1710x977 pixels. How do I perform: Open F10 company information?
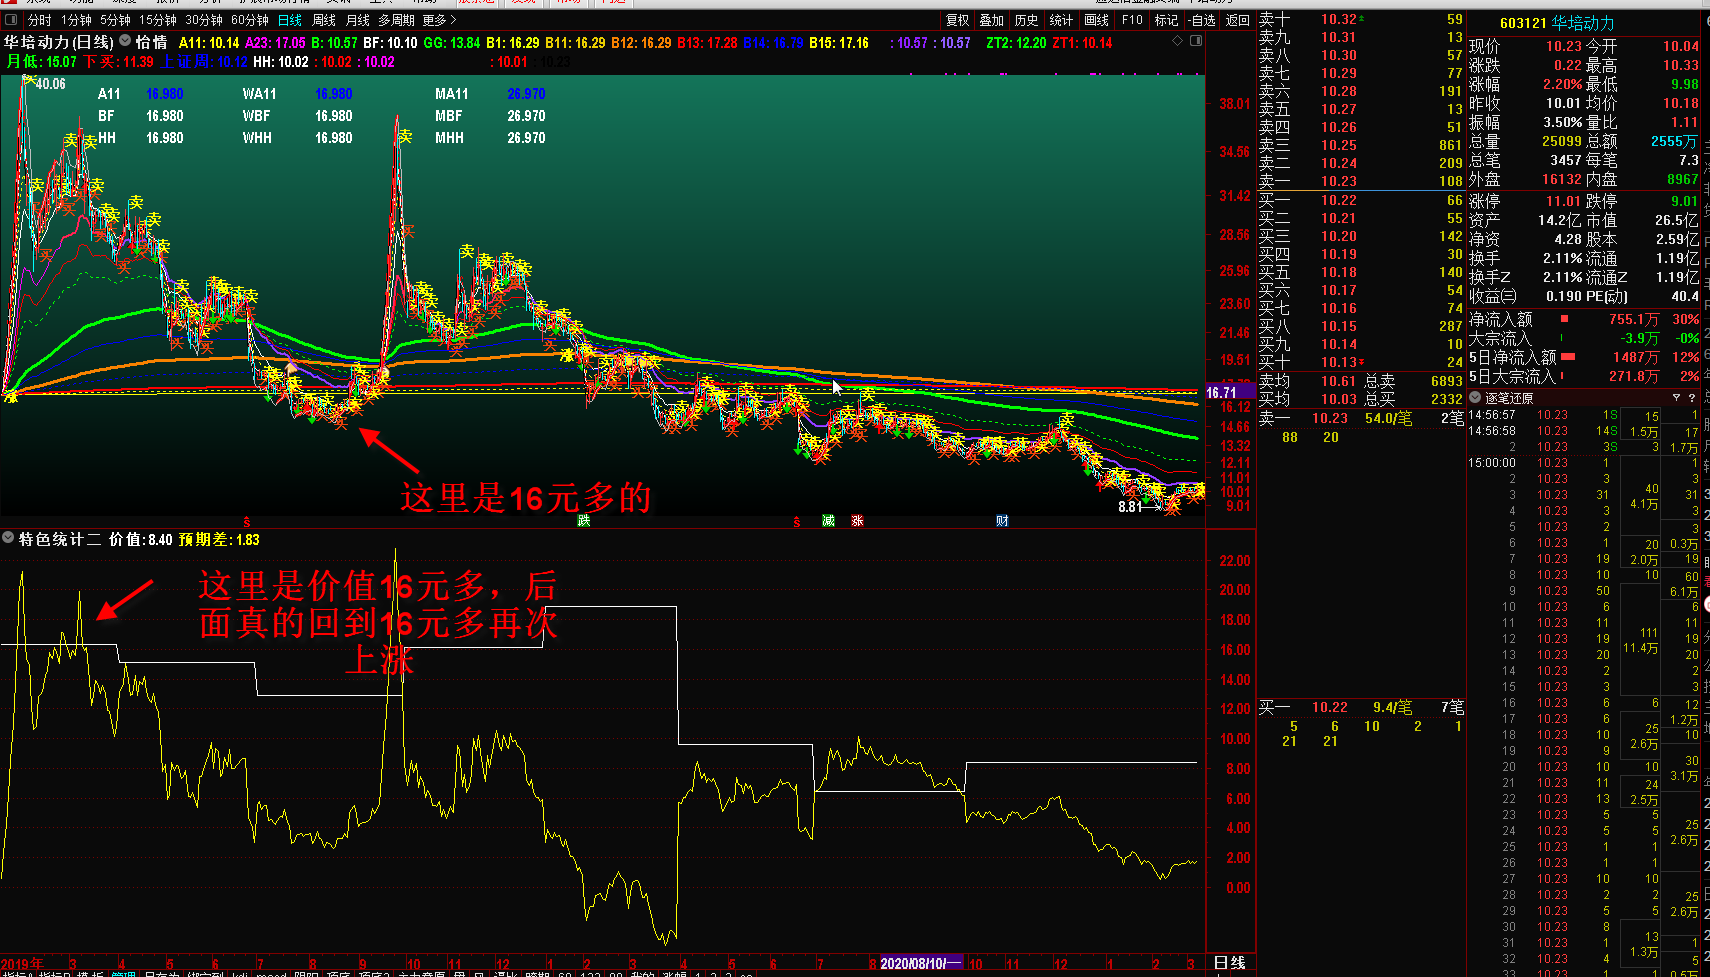point(1132,20)
